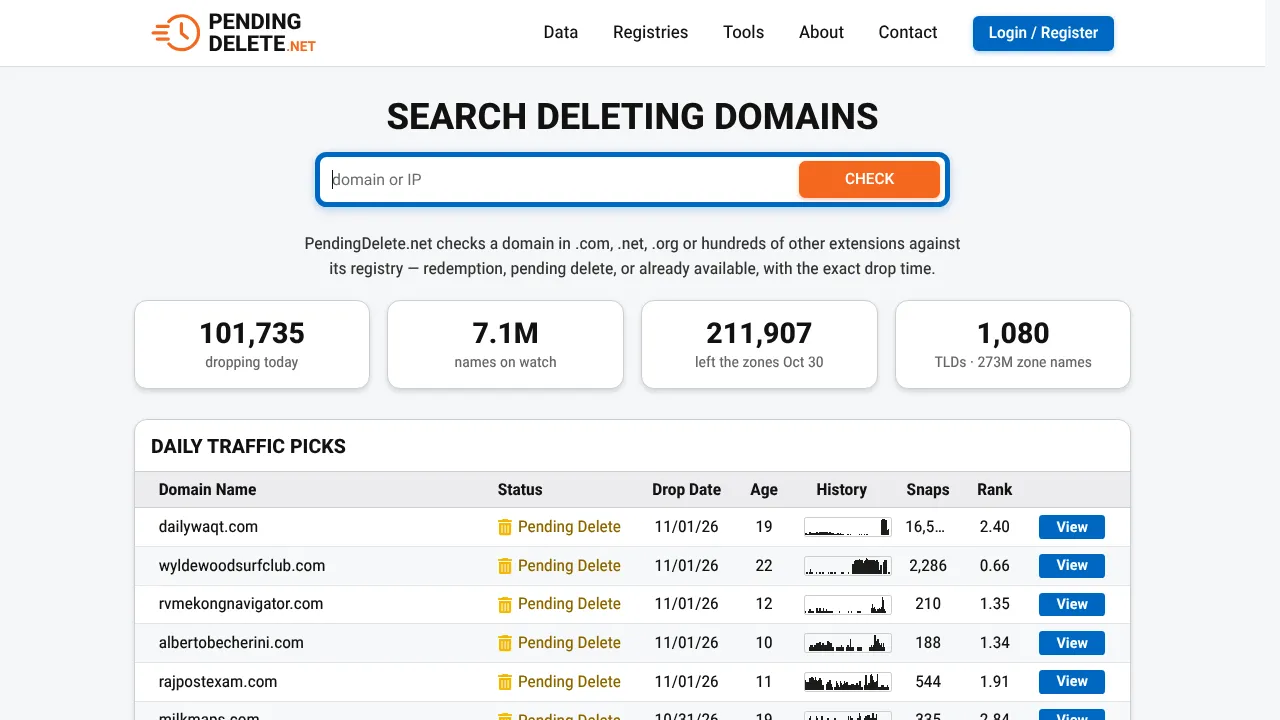Open the wyldewoodsurfclub.com domain link
1280x720 pixels.
242,566
